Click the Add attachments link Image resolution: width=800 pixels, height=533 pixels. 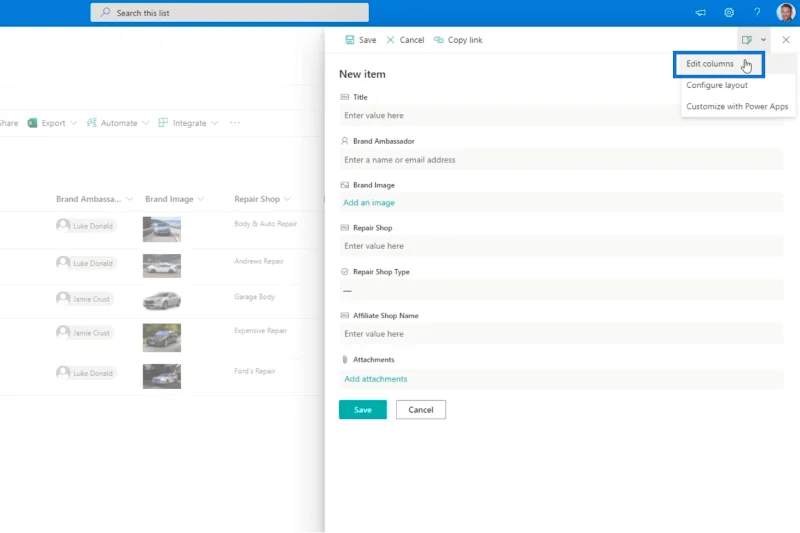coord(376,379)
